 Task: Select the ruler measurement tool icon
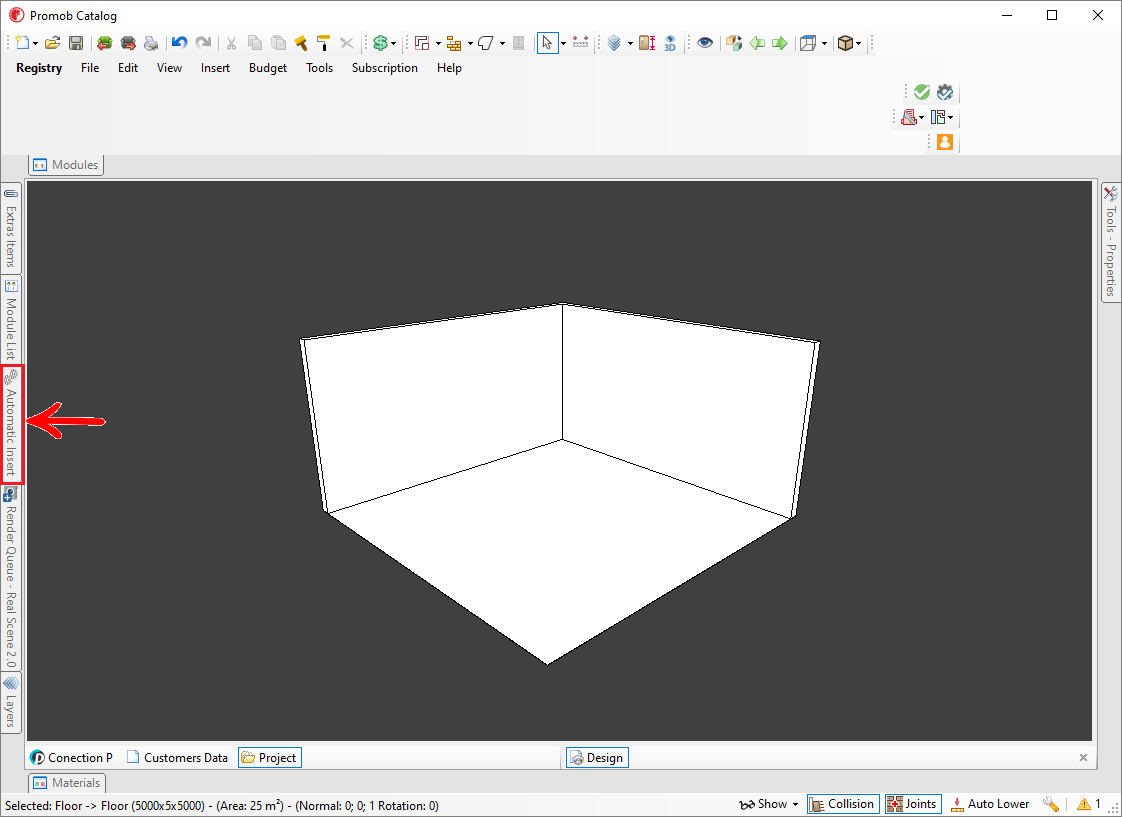pyautogui.click(x=580, y=43)
